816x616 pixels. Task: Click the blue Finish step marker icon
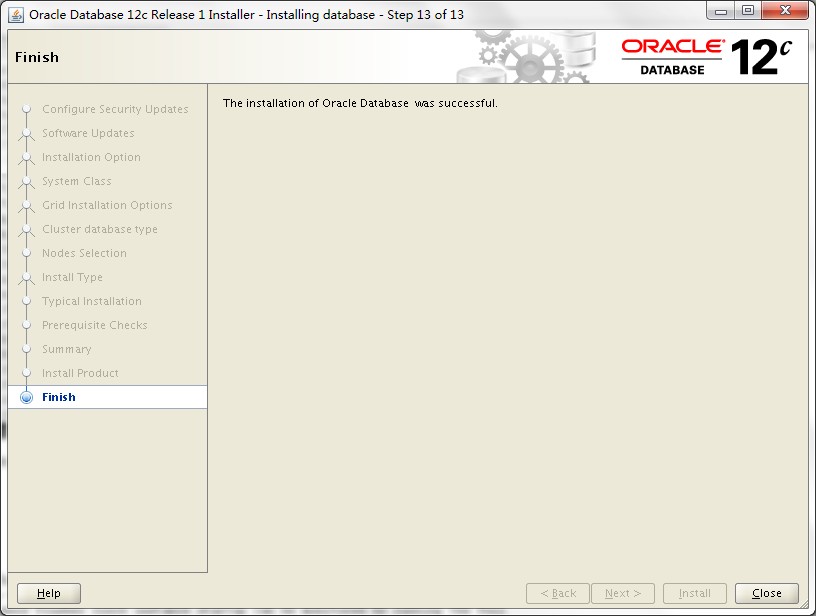pyautogui.click(x=26, y=397)
